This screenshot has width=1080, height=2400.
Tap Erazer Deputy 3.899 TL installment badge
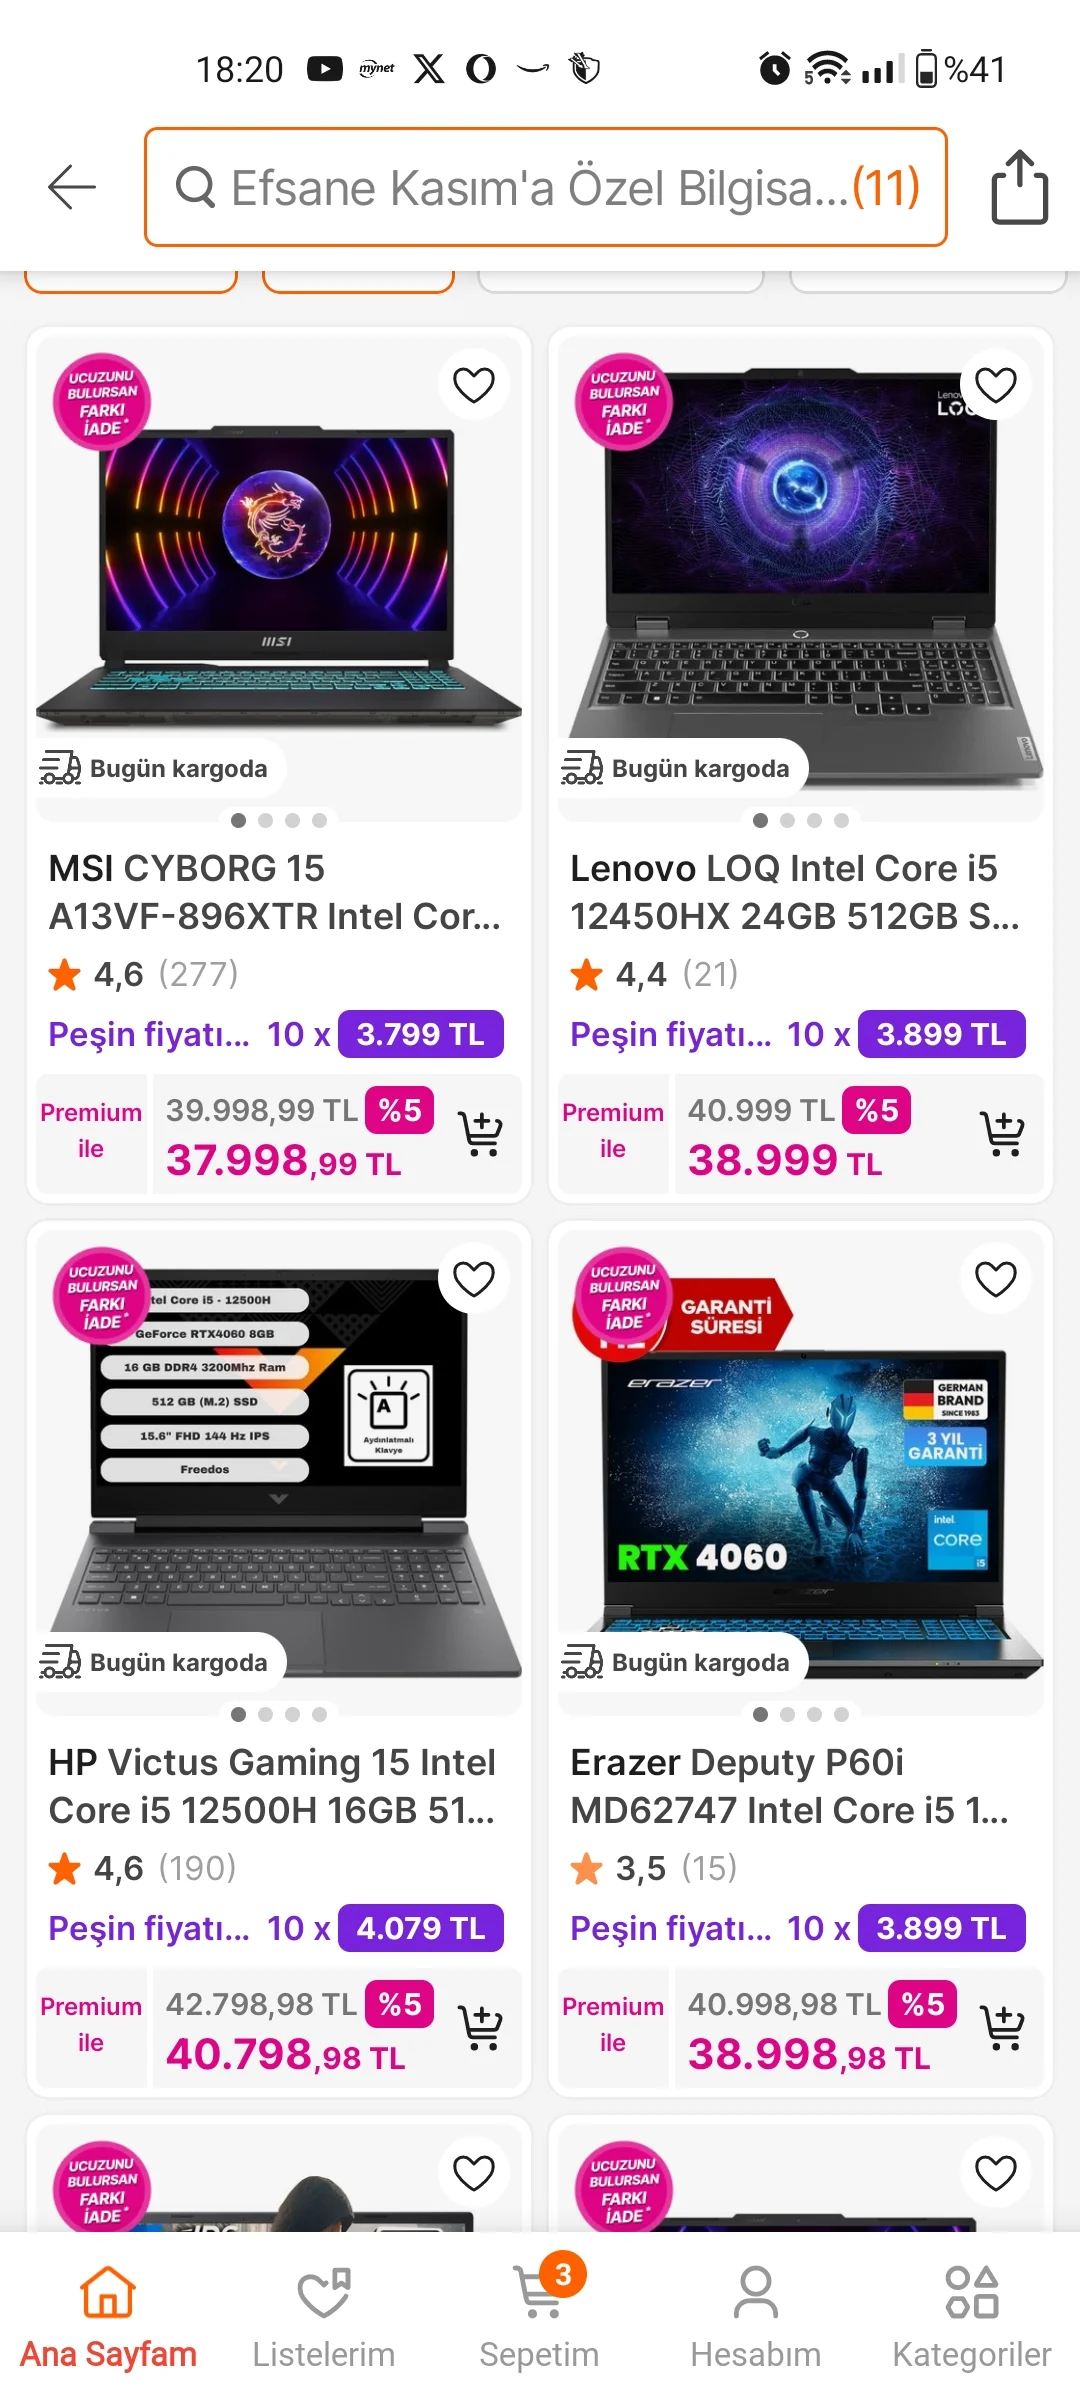click(x=942, y=1928)
